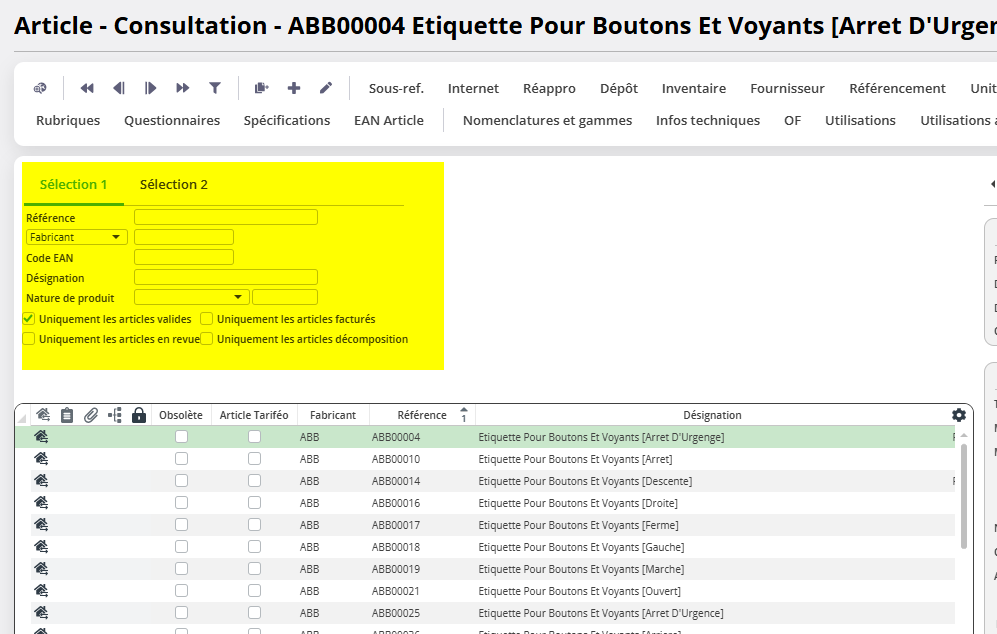Go to the previous record
Viewport: 997px width, 634px height.
point(119,88)
